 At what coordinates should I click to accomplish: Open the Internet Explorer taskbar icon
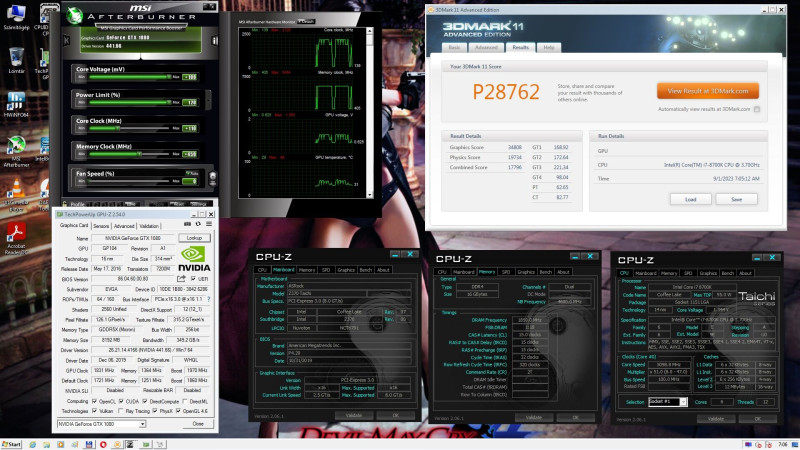pyautogui.click(x=33, y=444)
